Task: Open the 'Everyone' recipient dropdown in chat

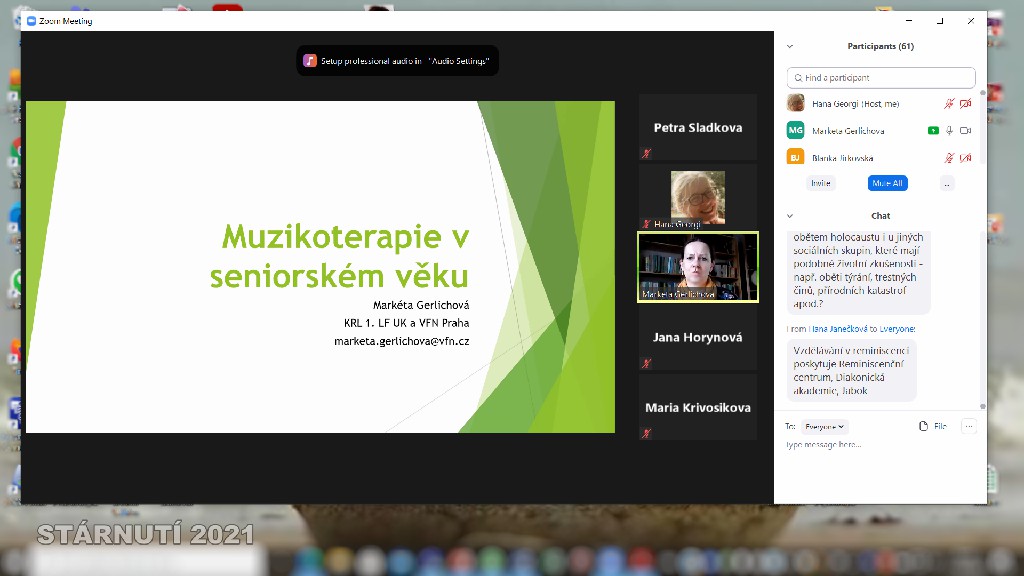Action: [x=825, y=426]
